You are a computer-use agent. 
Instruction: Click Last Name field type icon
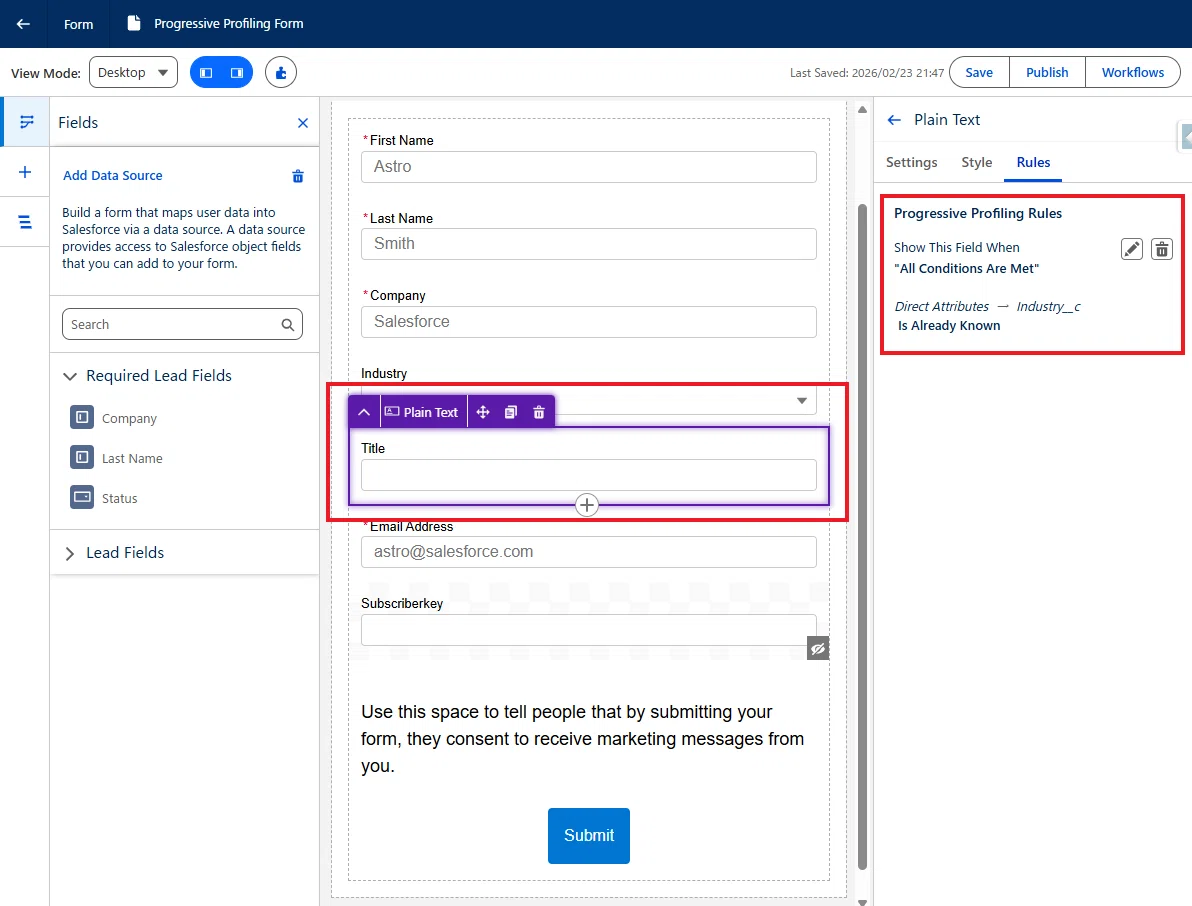[82, 458]
